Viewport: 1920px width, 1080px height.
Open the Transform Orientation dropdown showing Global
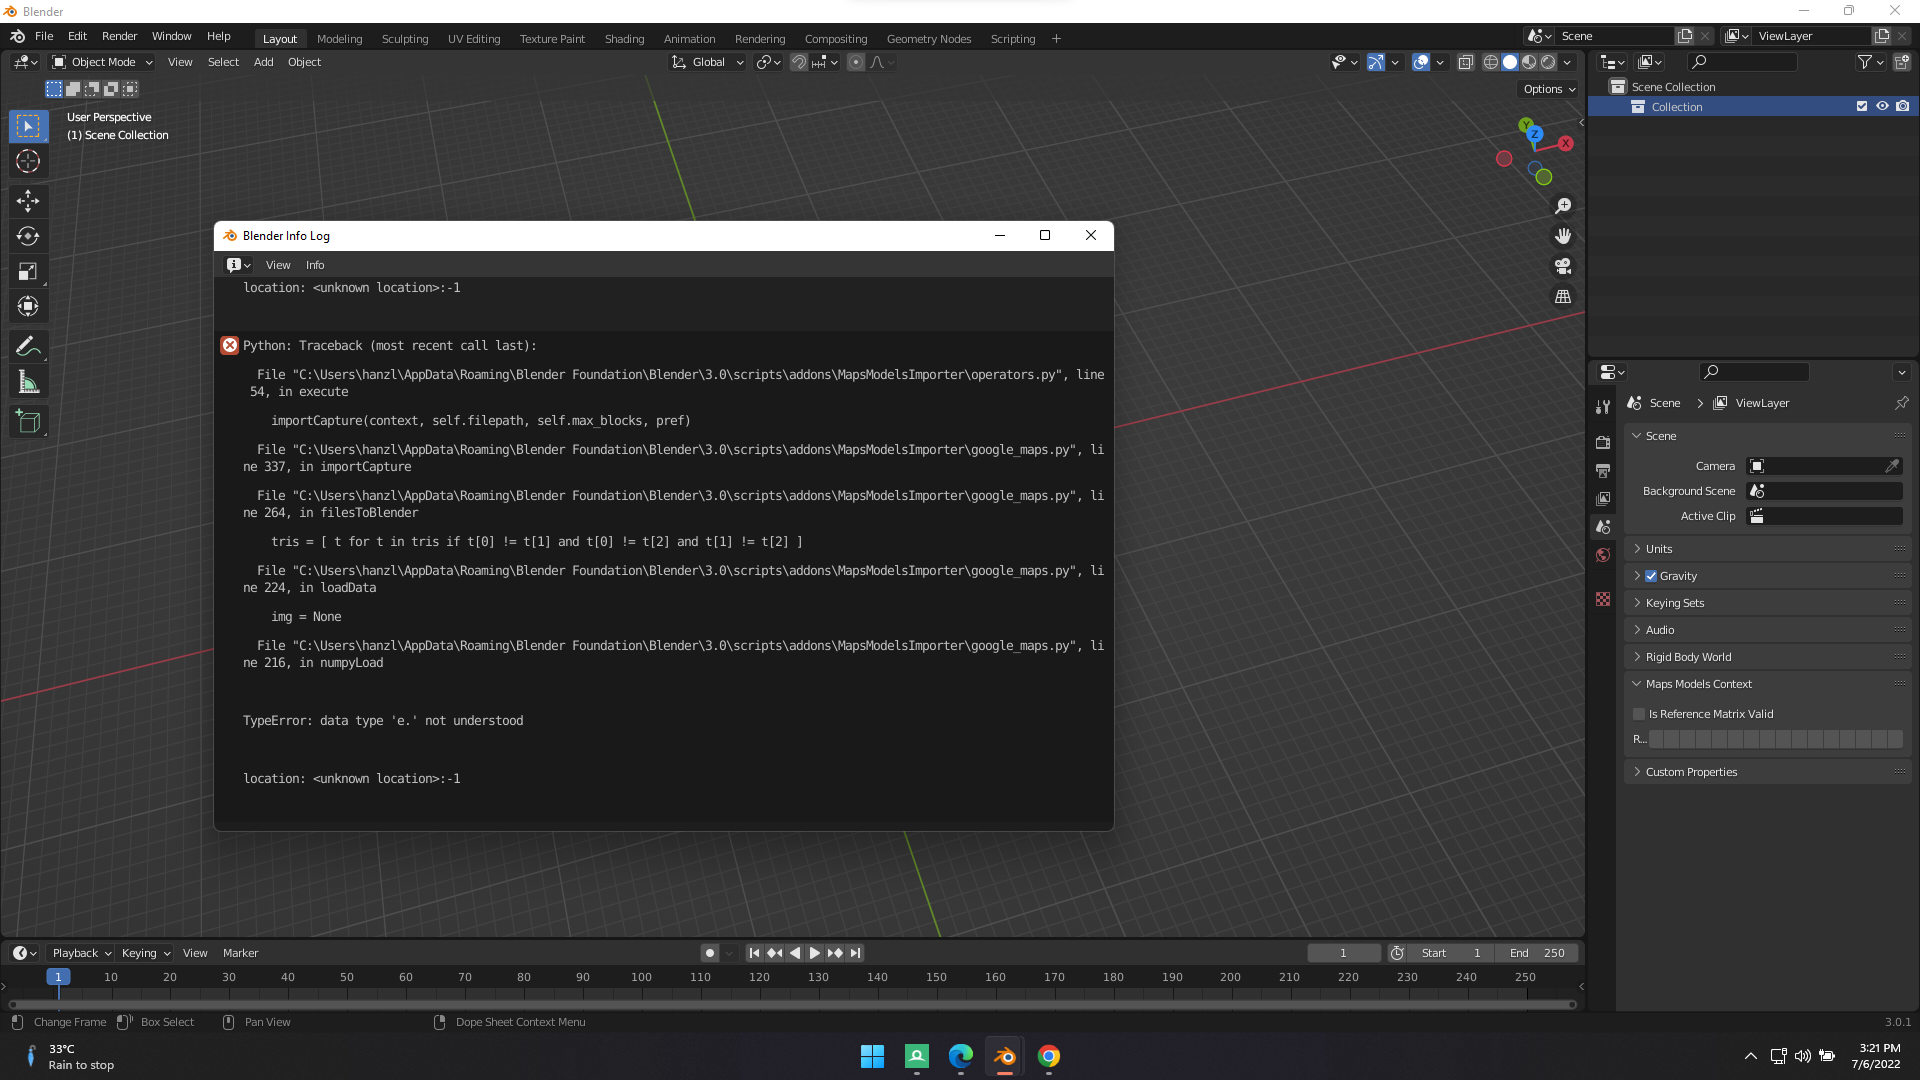click(x=707, y=62)
